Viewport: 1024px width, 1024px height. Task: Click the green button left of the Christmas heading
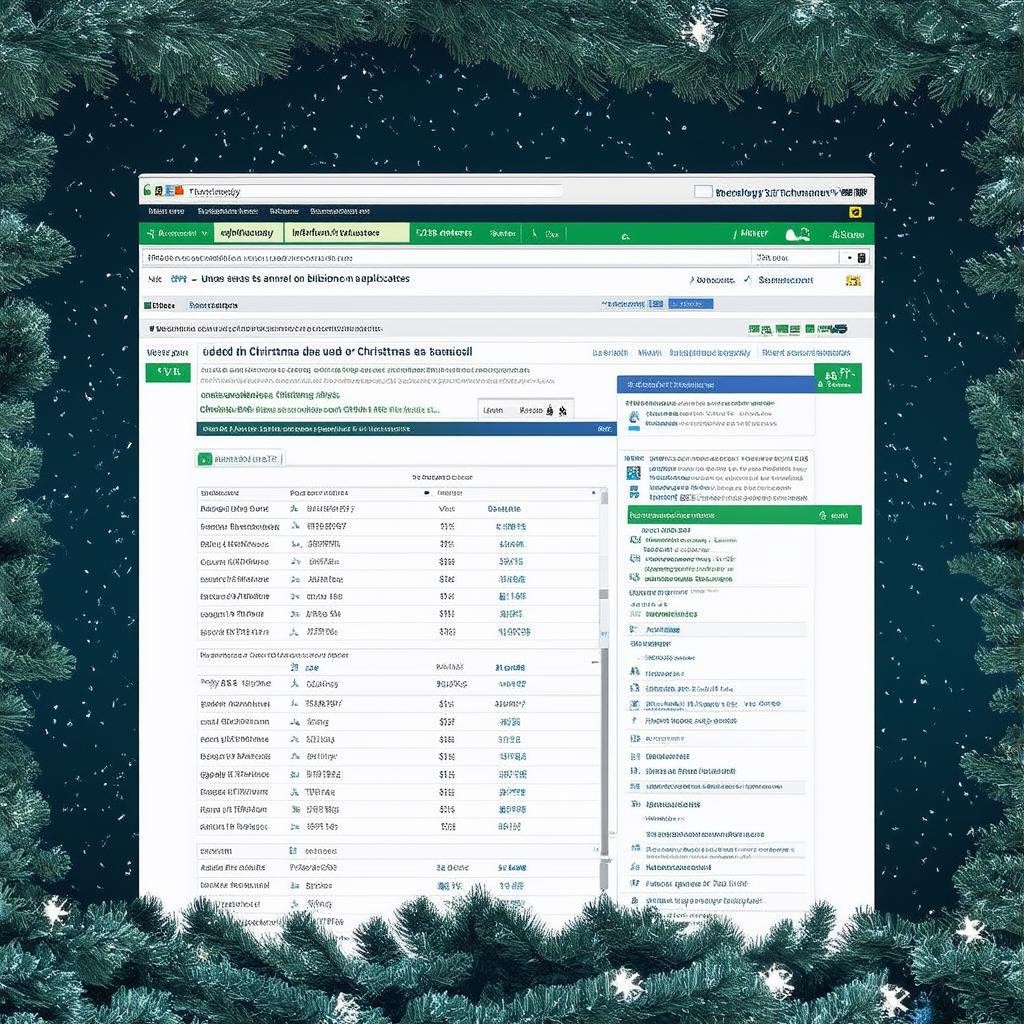point(167,372)
